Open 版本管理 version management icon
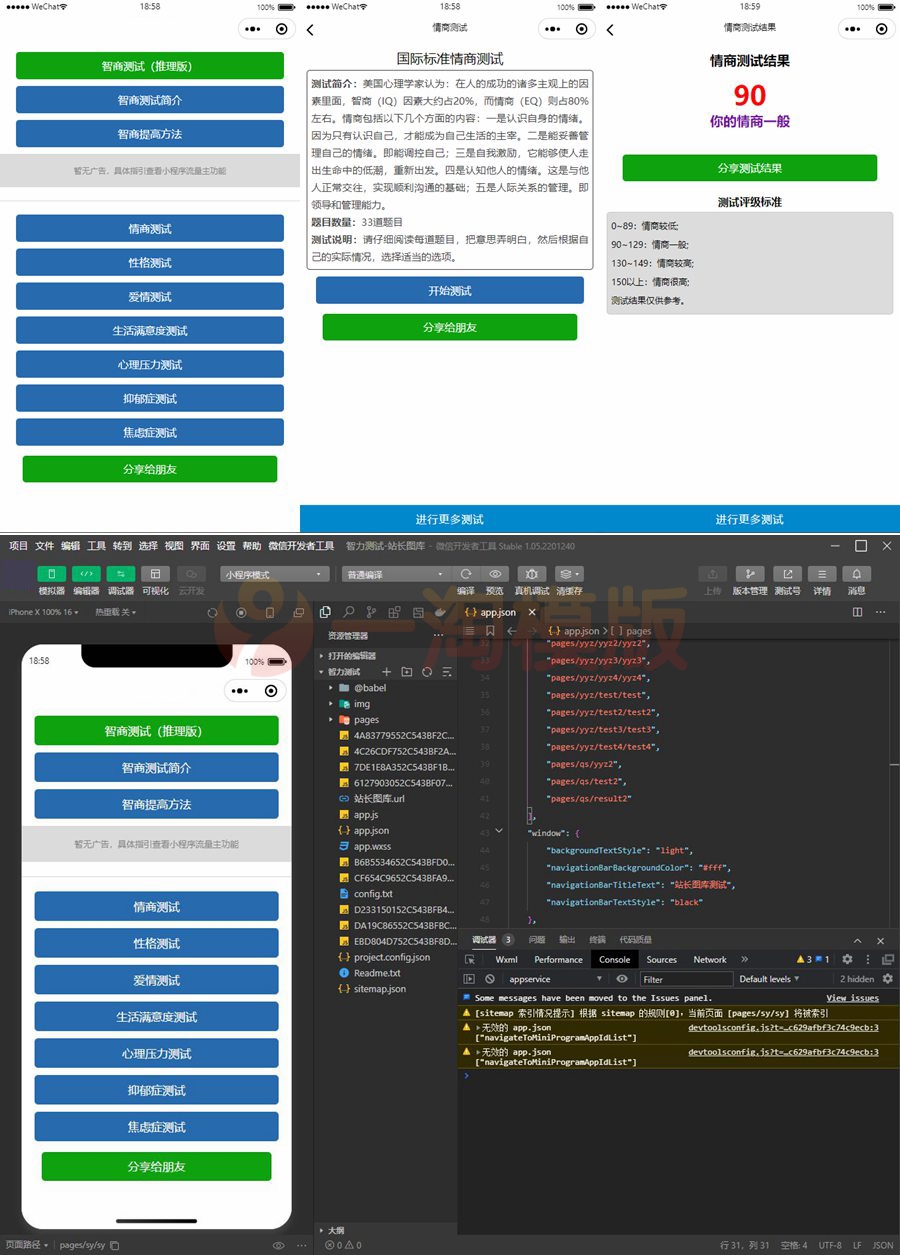The image size is (900, 1255). pyautogui.click(x=750, y=574)
